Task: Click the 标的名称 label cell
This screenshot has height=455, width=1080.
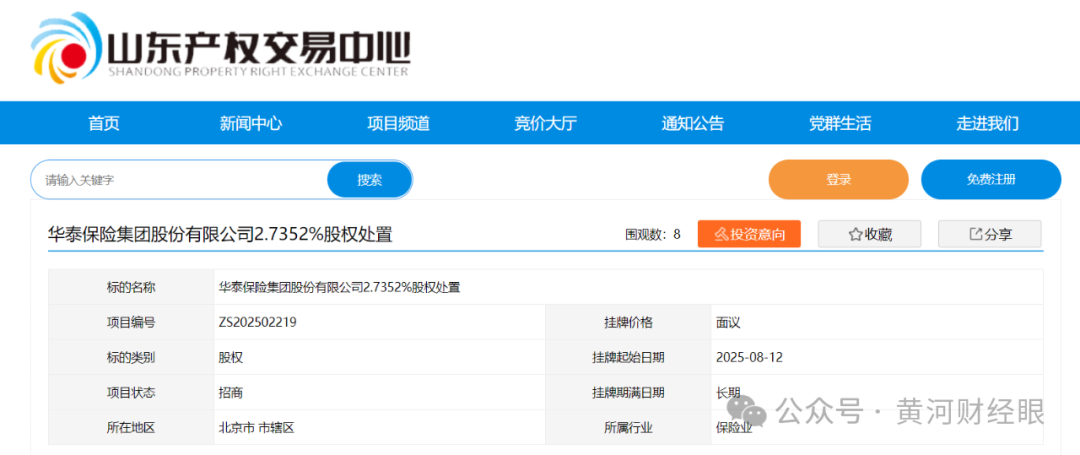Action: pos(131,287)
